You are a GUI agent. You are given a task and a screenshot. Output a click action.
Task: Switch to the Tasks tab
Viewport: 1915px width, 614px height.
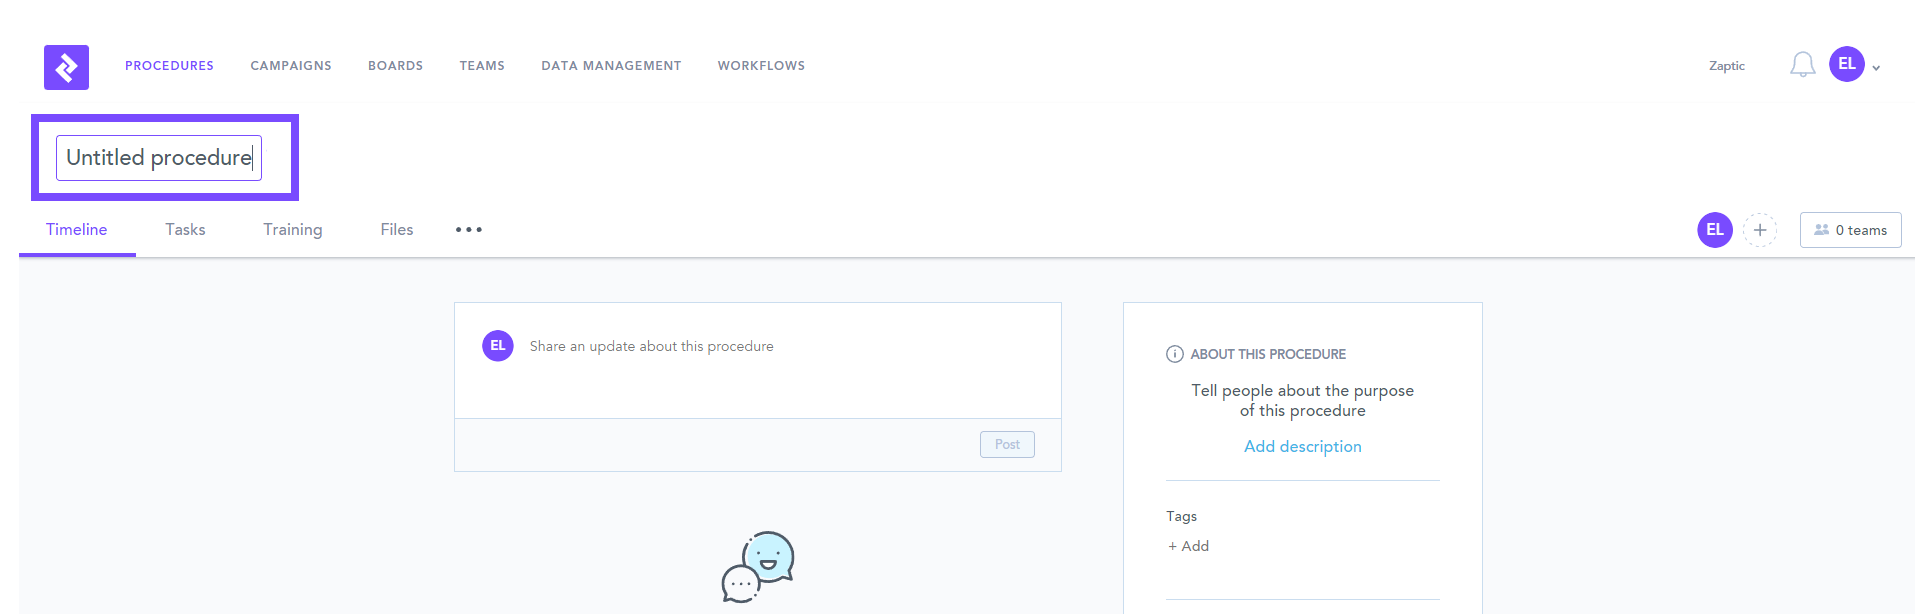tap(185, 230)
